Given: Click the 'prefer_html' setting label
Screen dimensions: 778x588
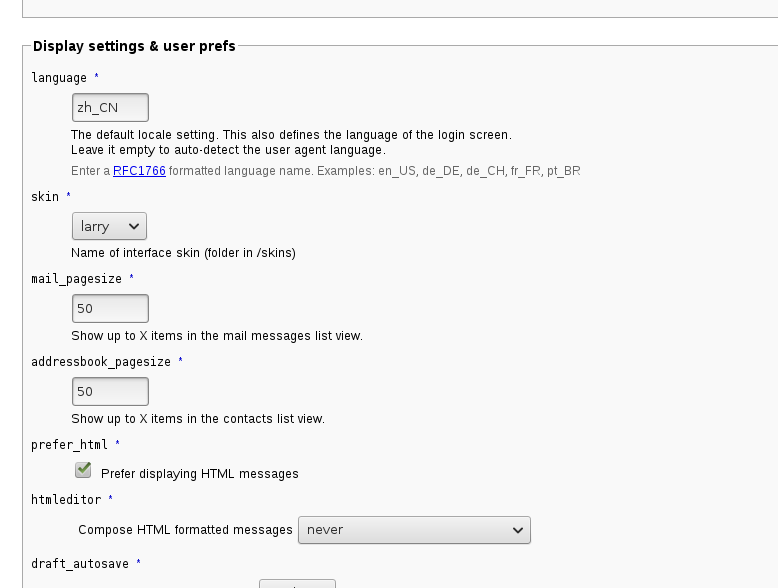Looking at the screenshot, I should (69, 444).
